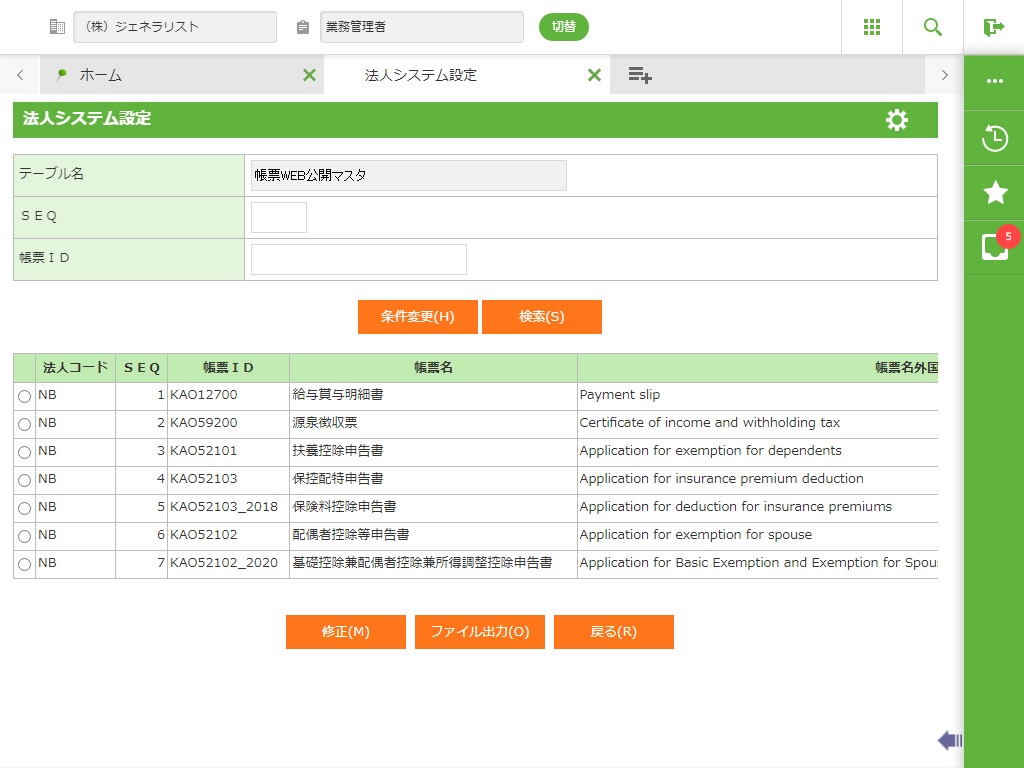The width and height of the screenshot is (1024, 768).
Task: Open the settings gear icon
Action: (897, 120)
